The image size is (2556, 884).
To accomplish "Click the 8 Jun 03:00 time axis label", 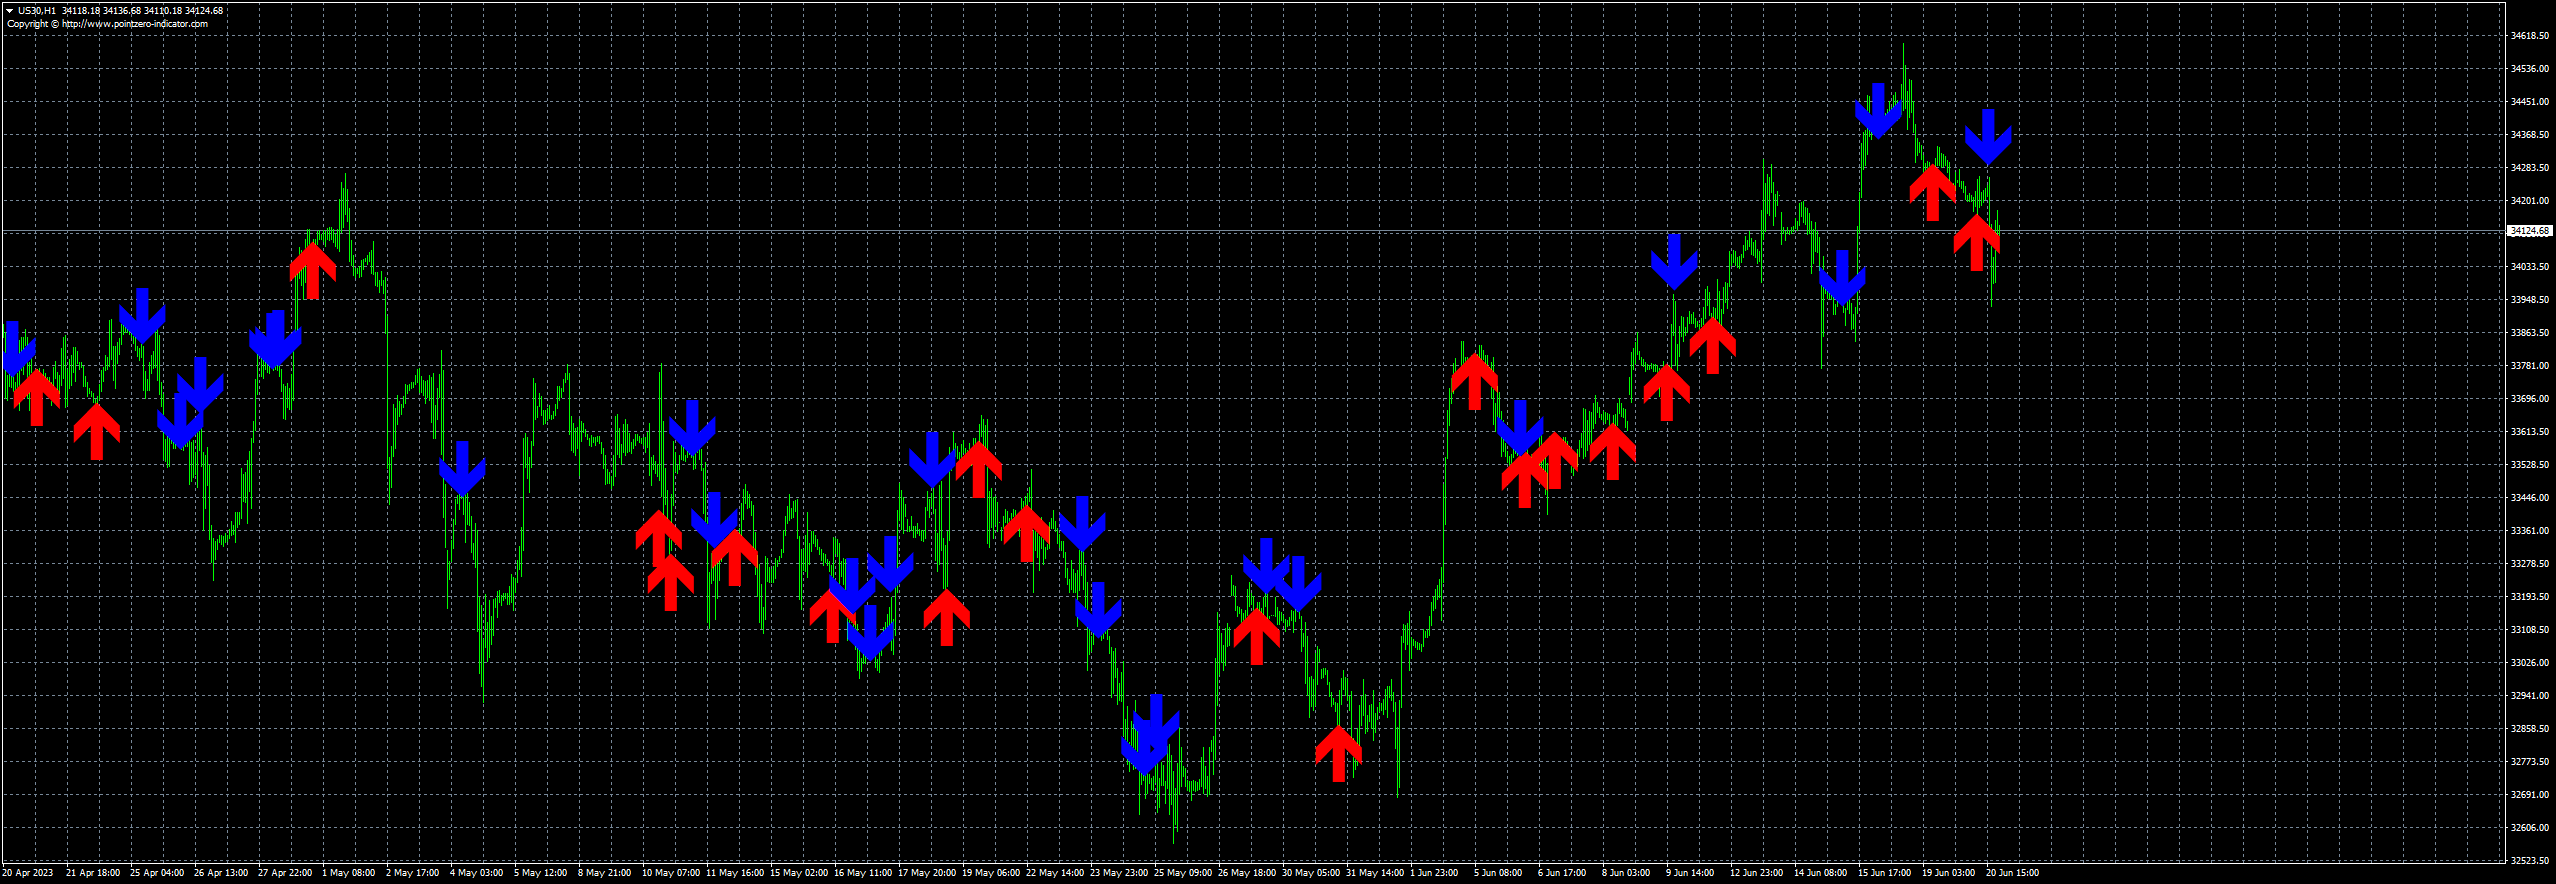I will click(1626, 873).
